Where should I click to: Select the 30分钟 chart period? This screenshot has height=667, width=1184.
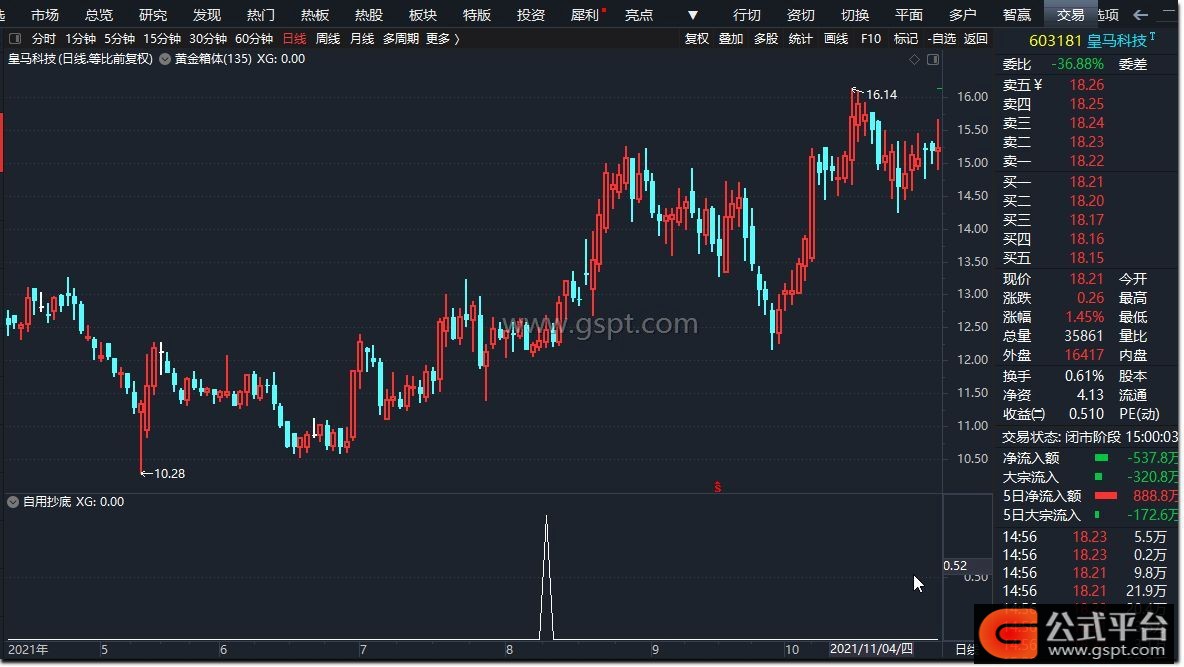pyautogui.click(x=208, y=39)
